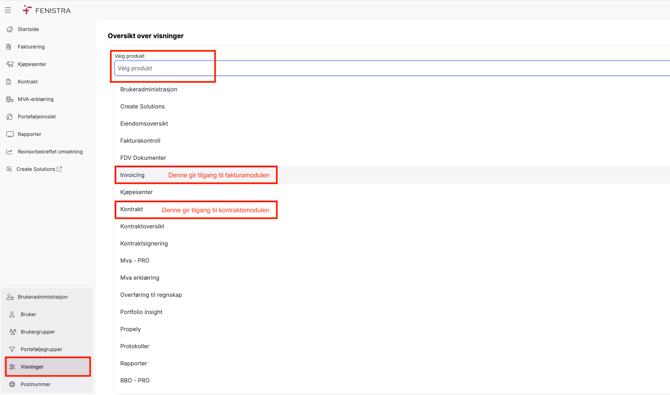The height and width of the screenshot is (395, 670).
Task: Click the Porteføljeinnsikt icon
Action: point(10,117)
